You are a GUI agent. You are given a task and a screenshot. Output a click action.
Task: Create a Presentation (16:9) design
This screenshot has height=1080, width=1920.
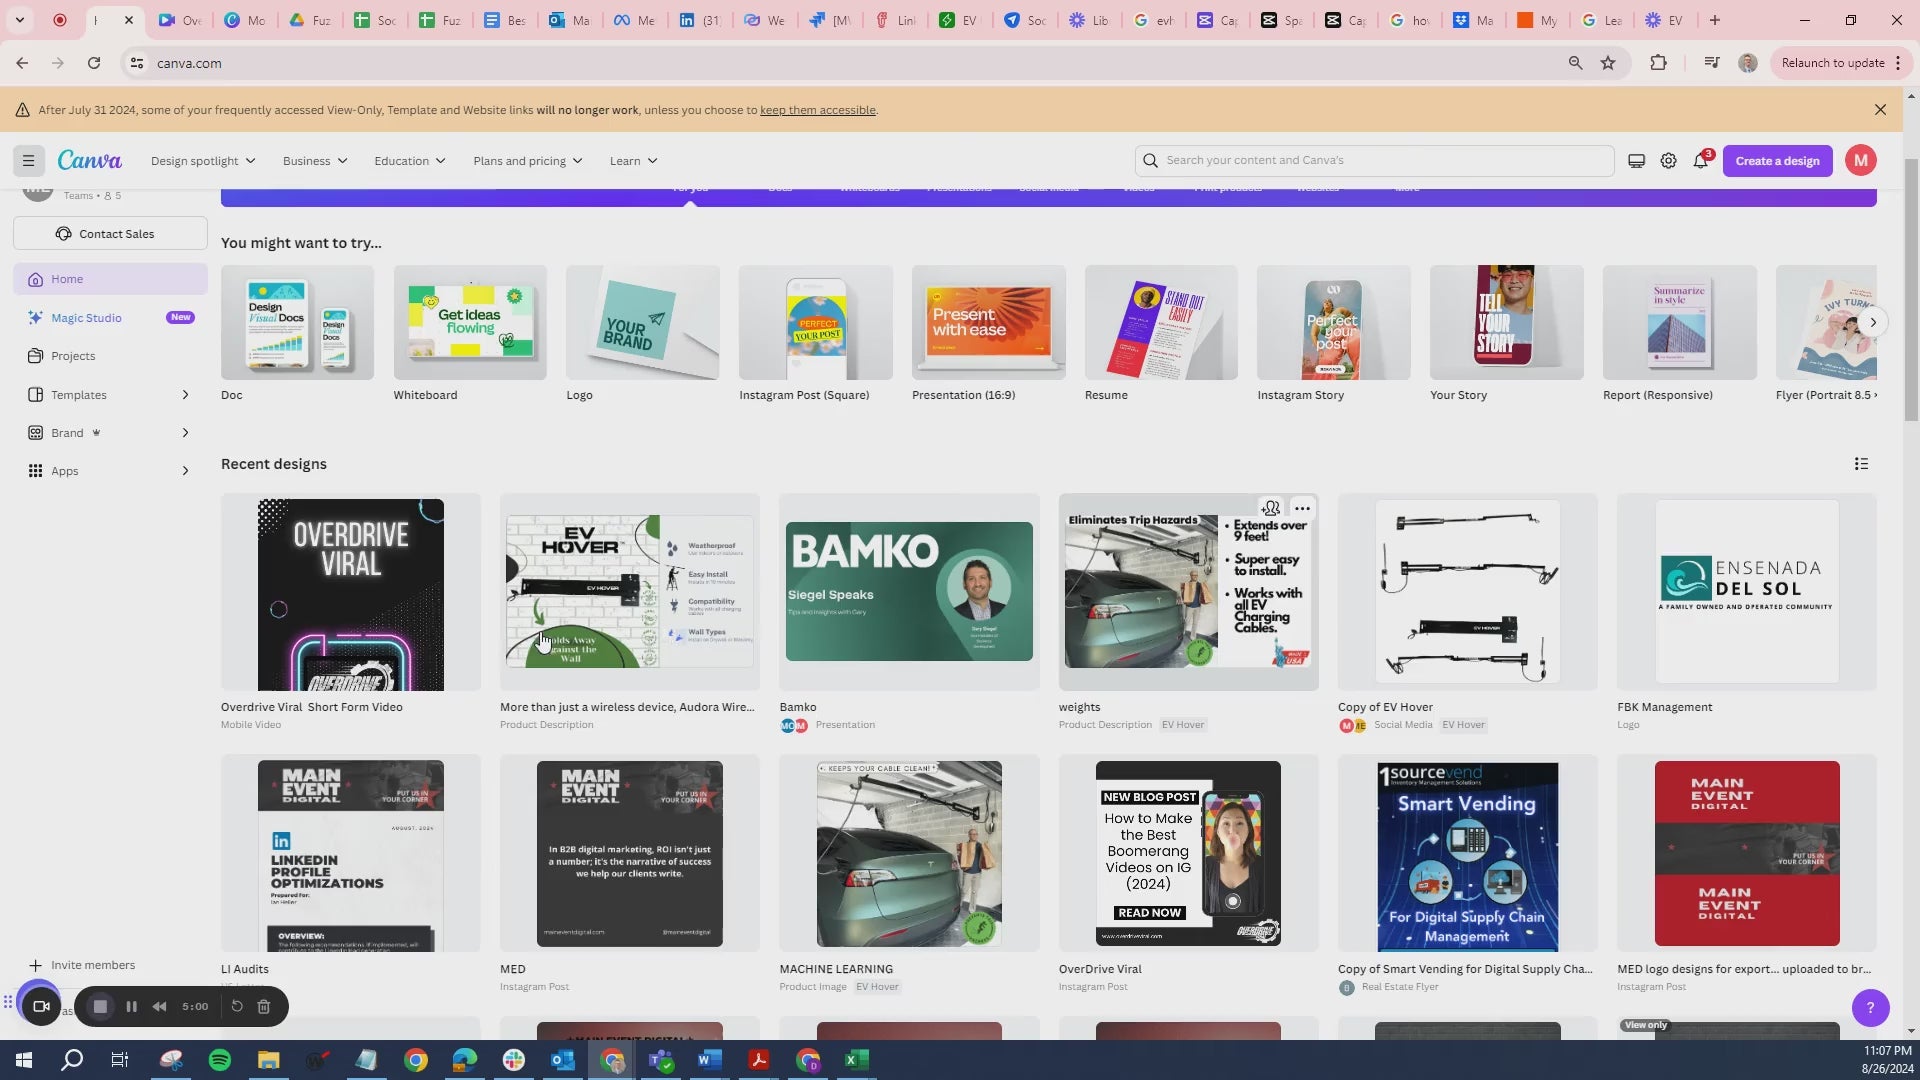[988, 322]
